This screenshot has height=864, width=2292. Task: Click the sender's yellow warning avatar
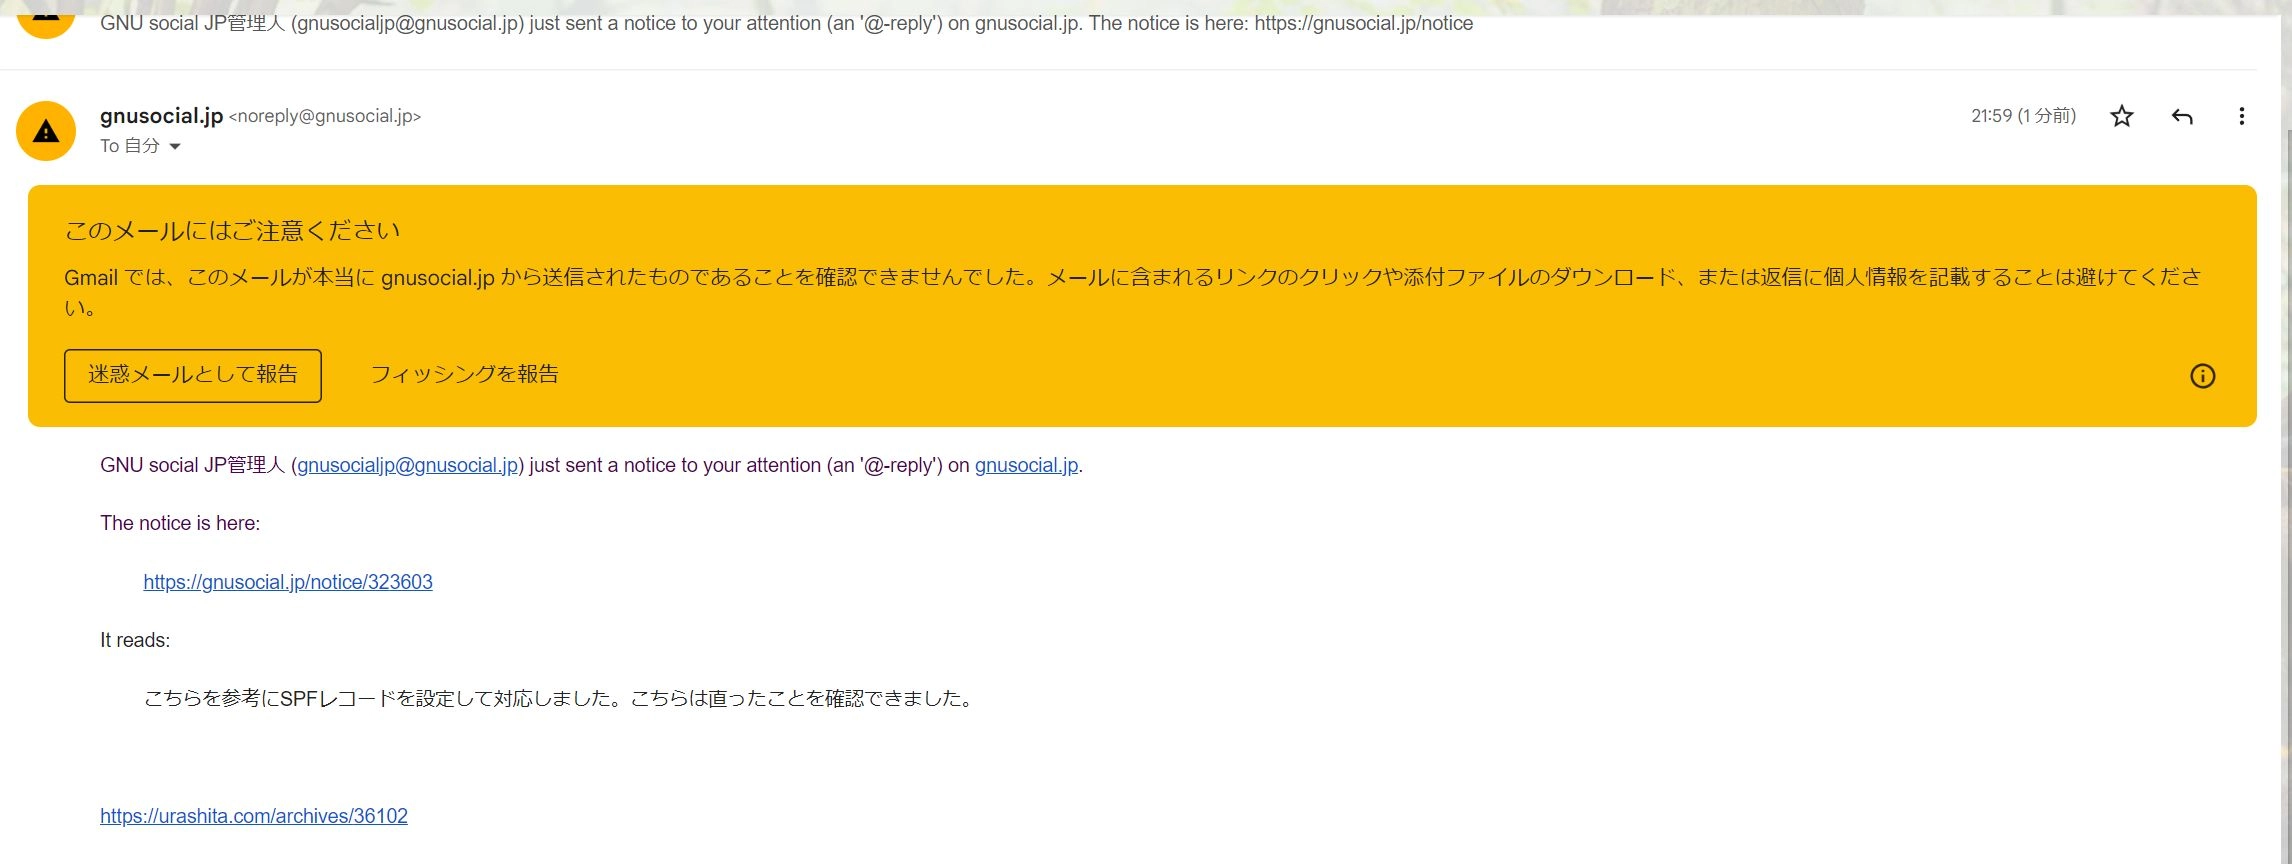(46, 131)
